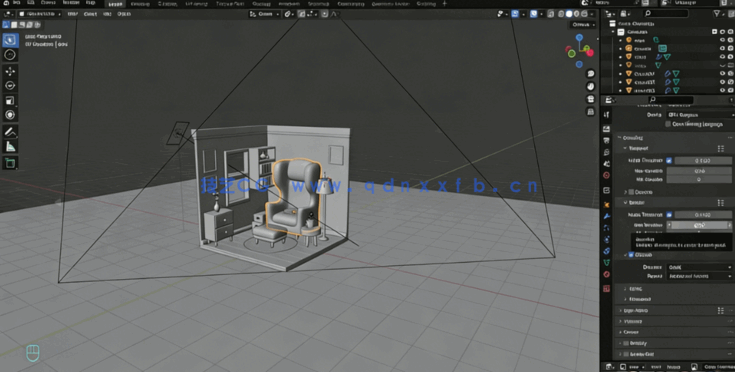Open the File menu

pyautogui.click(x=17, y=3)
